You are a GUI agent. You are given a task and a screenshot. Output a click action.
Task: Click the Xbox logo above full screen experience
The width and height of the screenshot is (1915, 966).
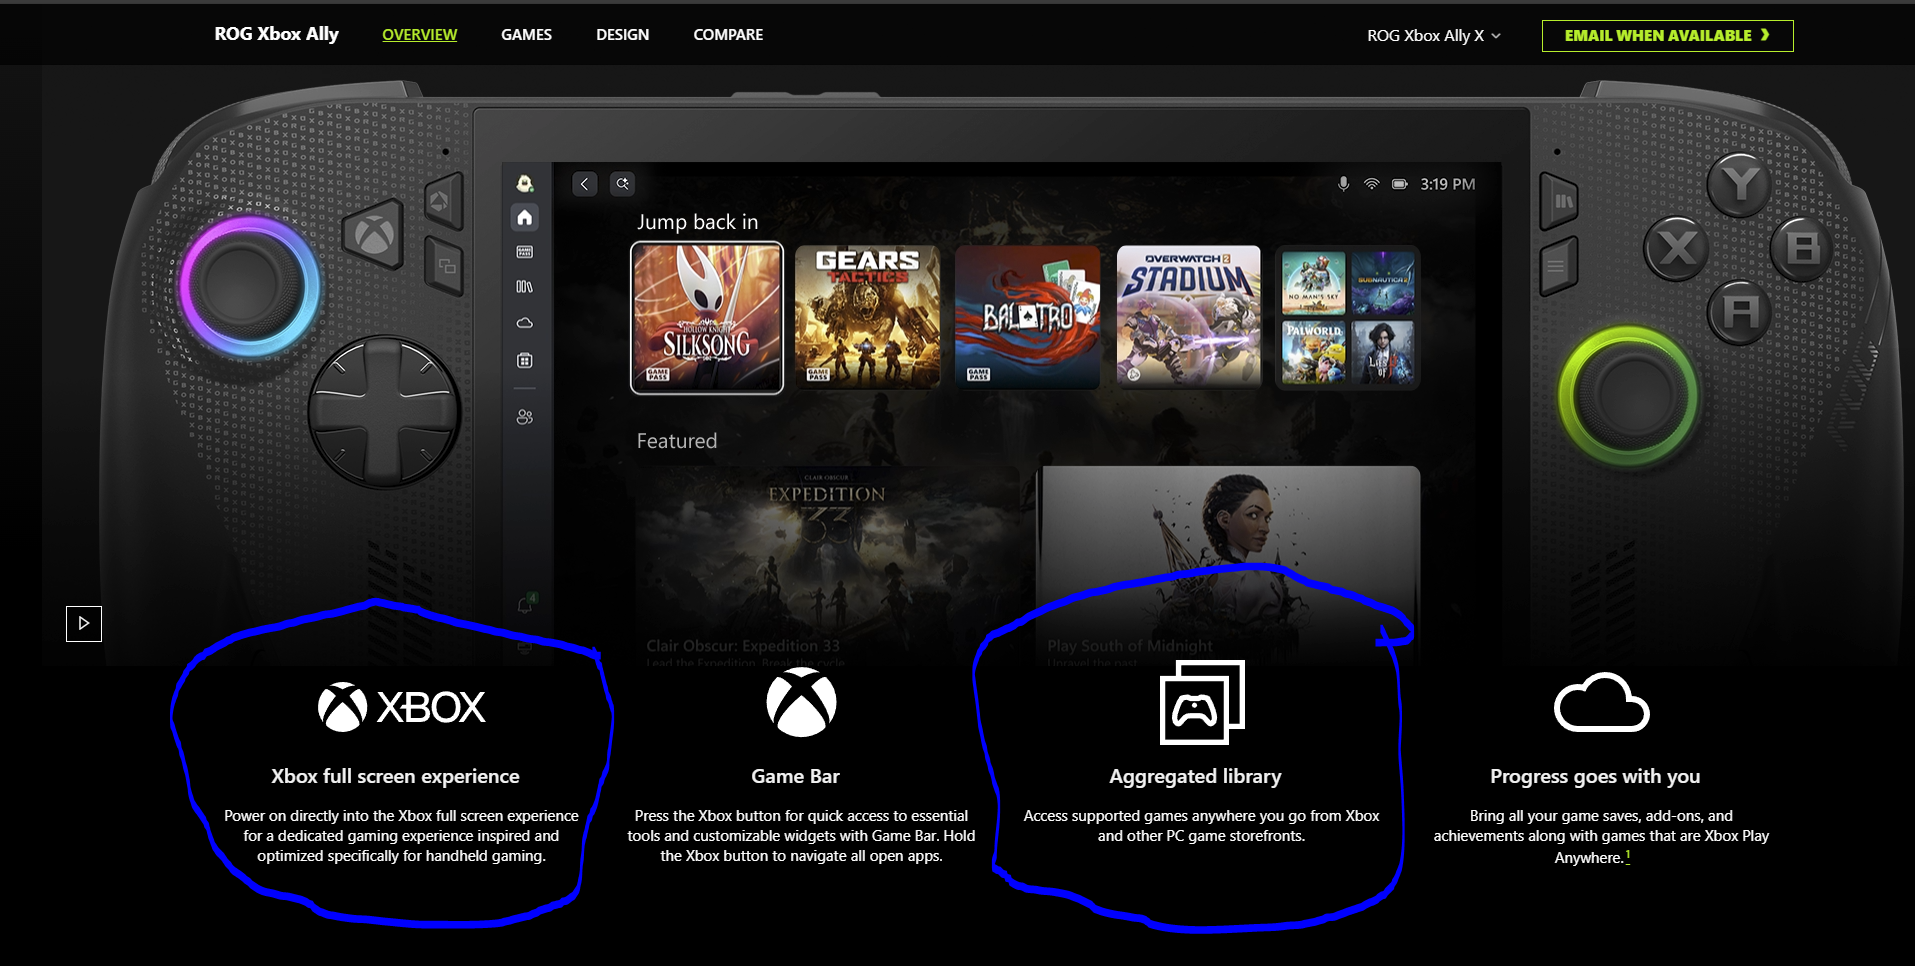point(401,707)
